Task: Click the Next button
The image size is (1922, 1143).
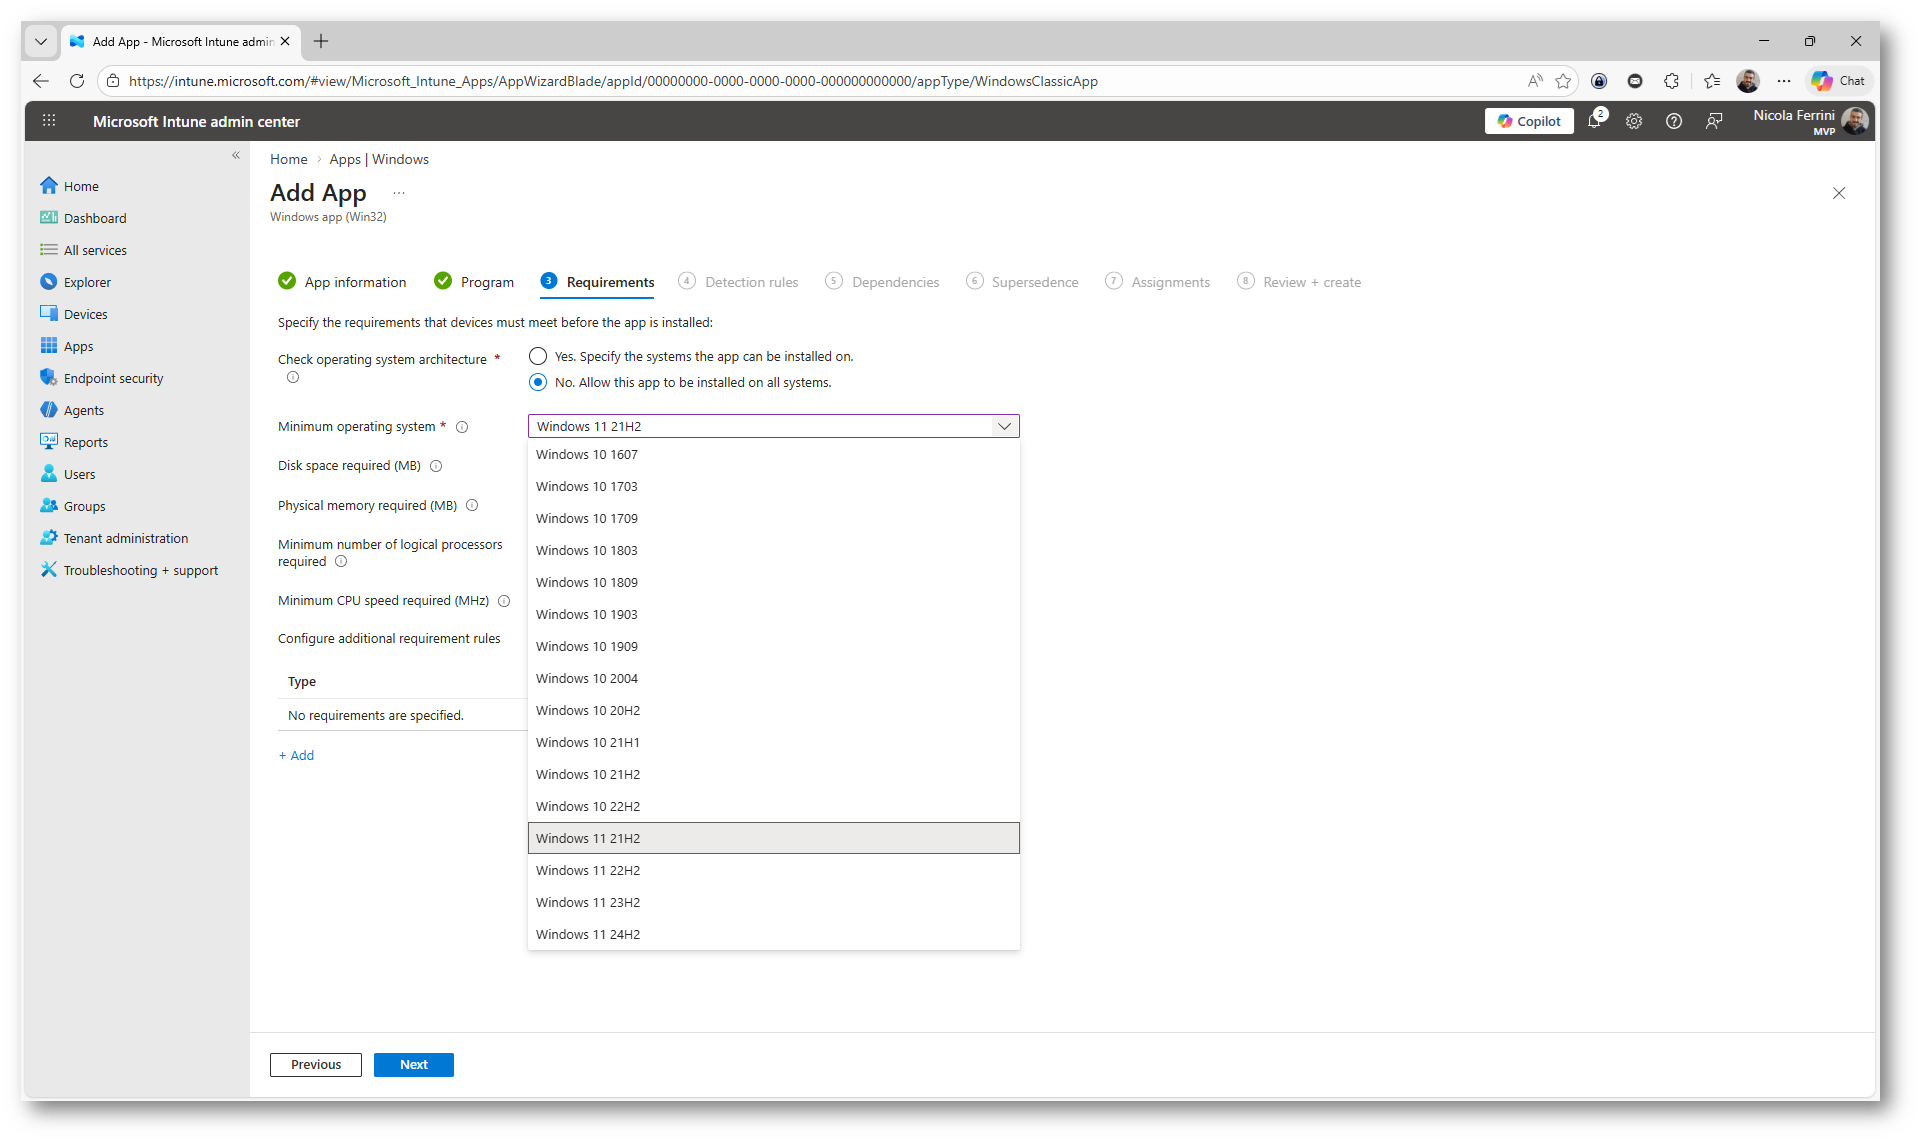Action: [413, 1064]
